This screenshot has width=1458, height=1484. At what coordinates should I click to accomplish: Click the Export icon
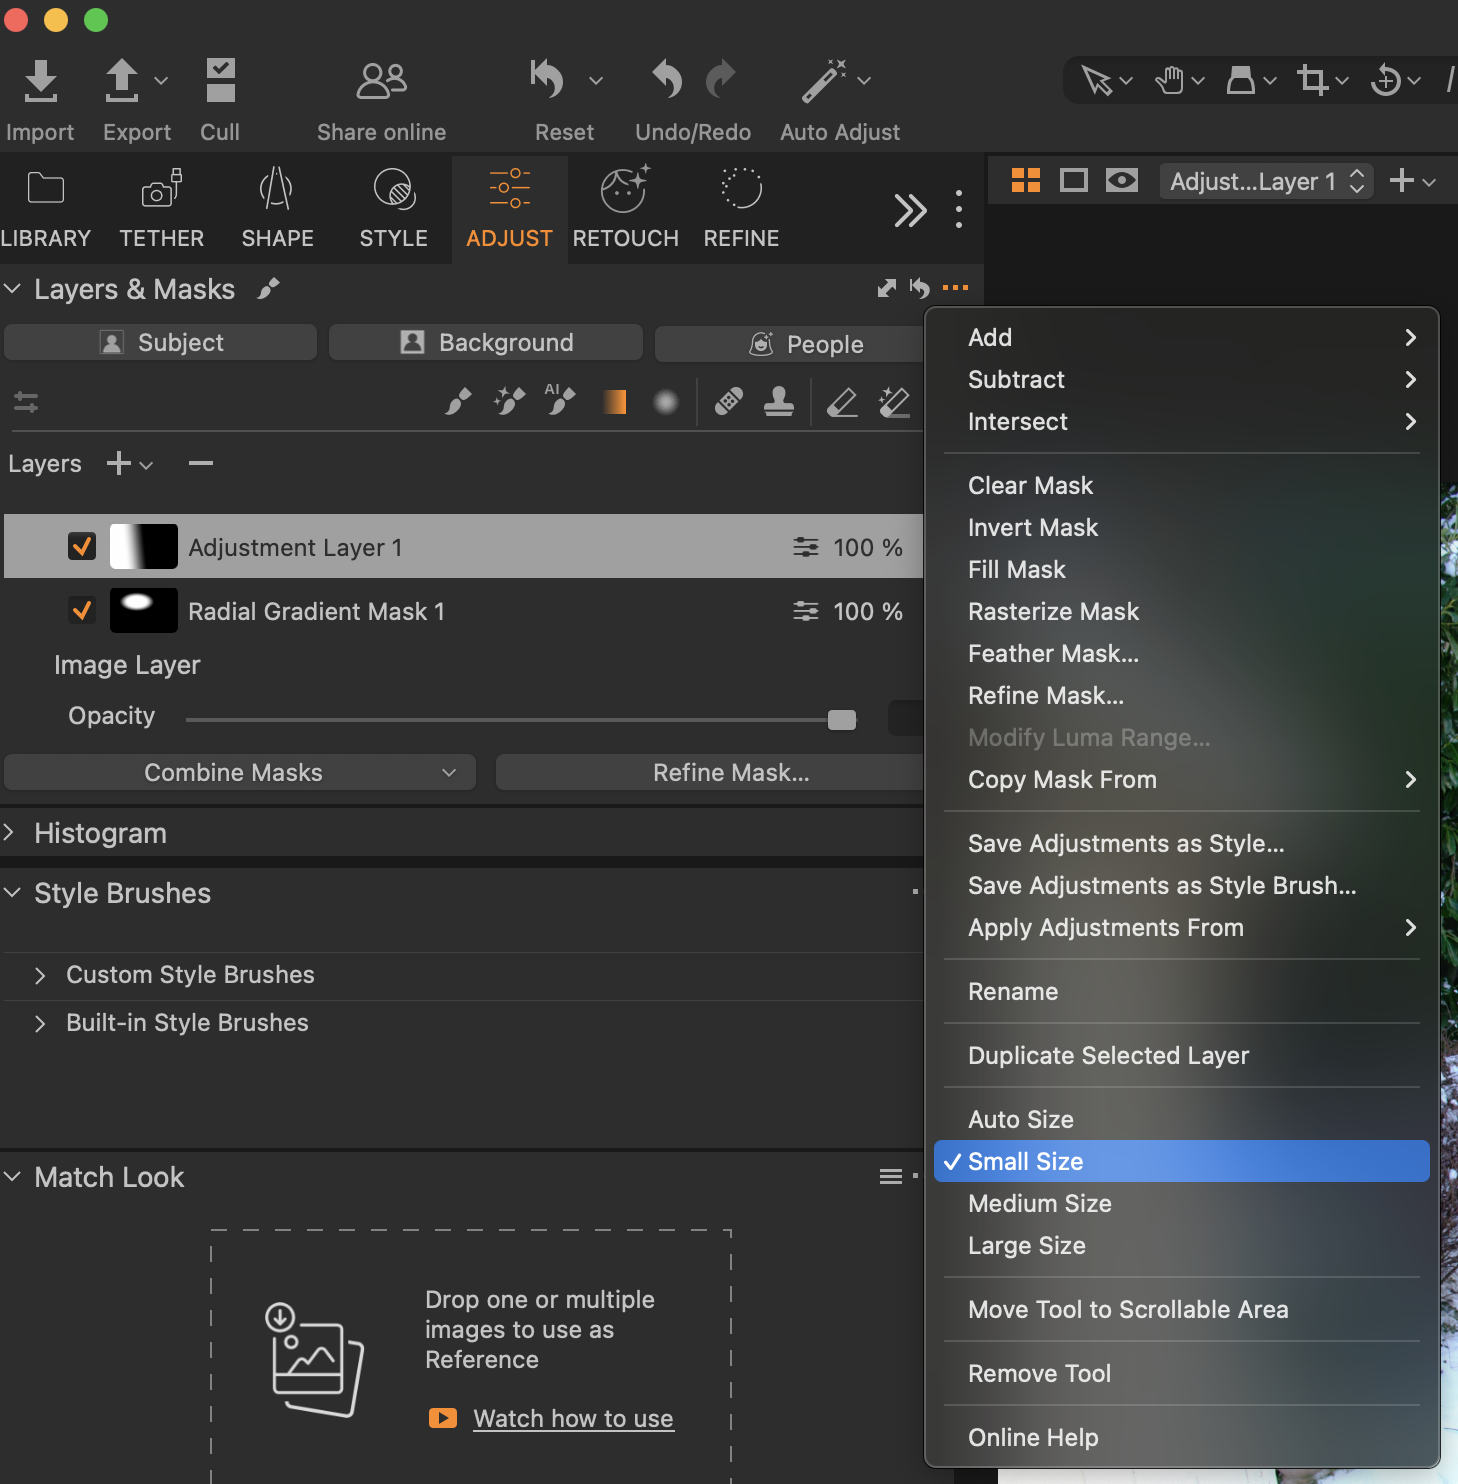(x=122, y=81)
